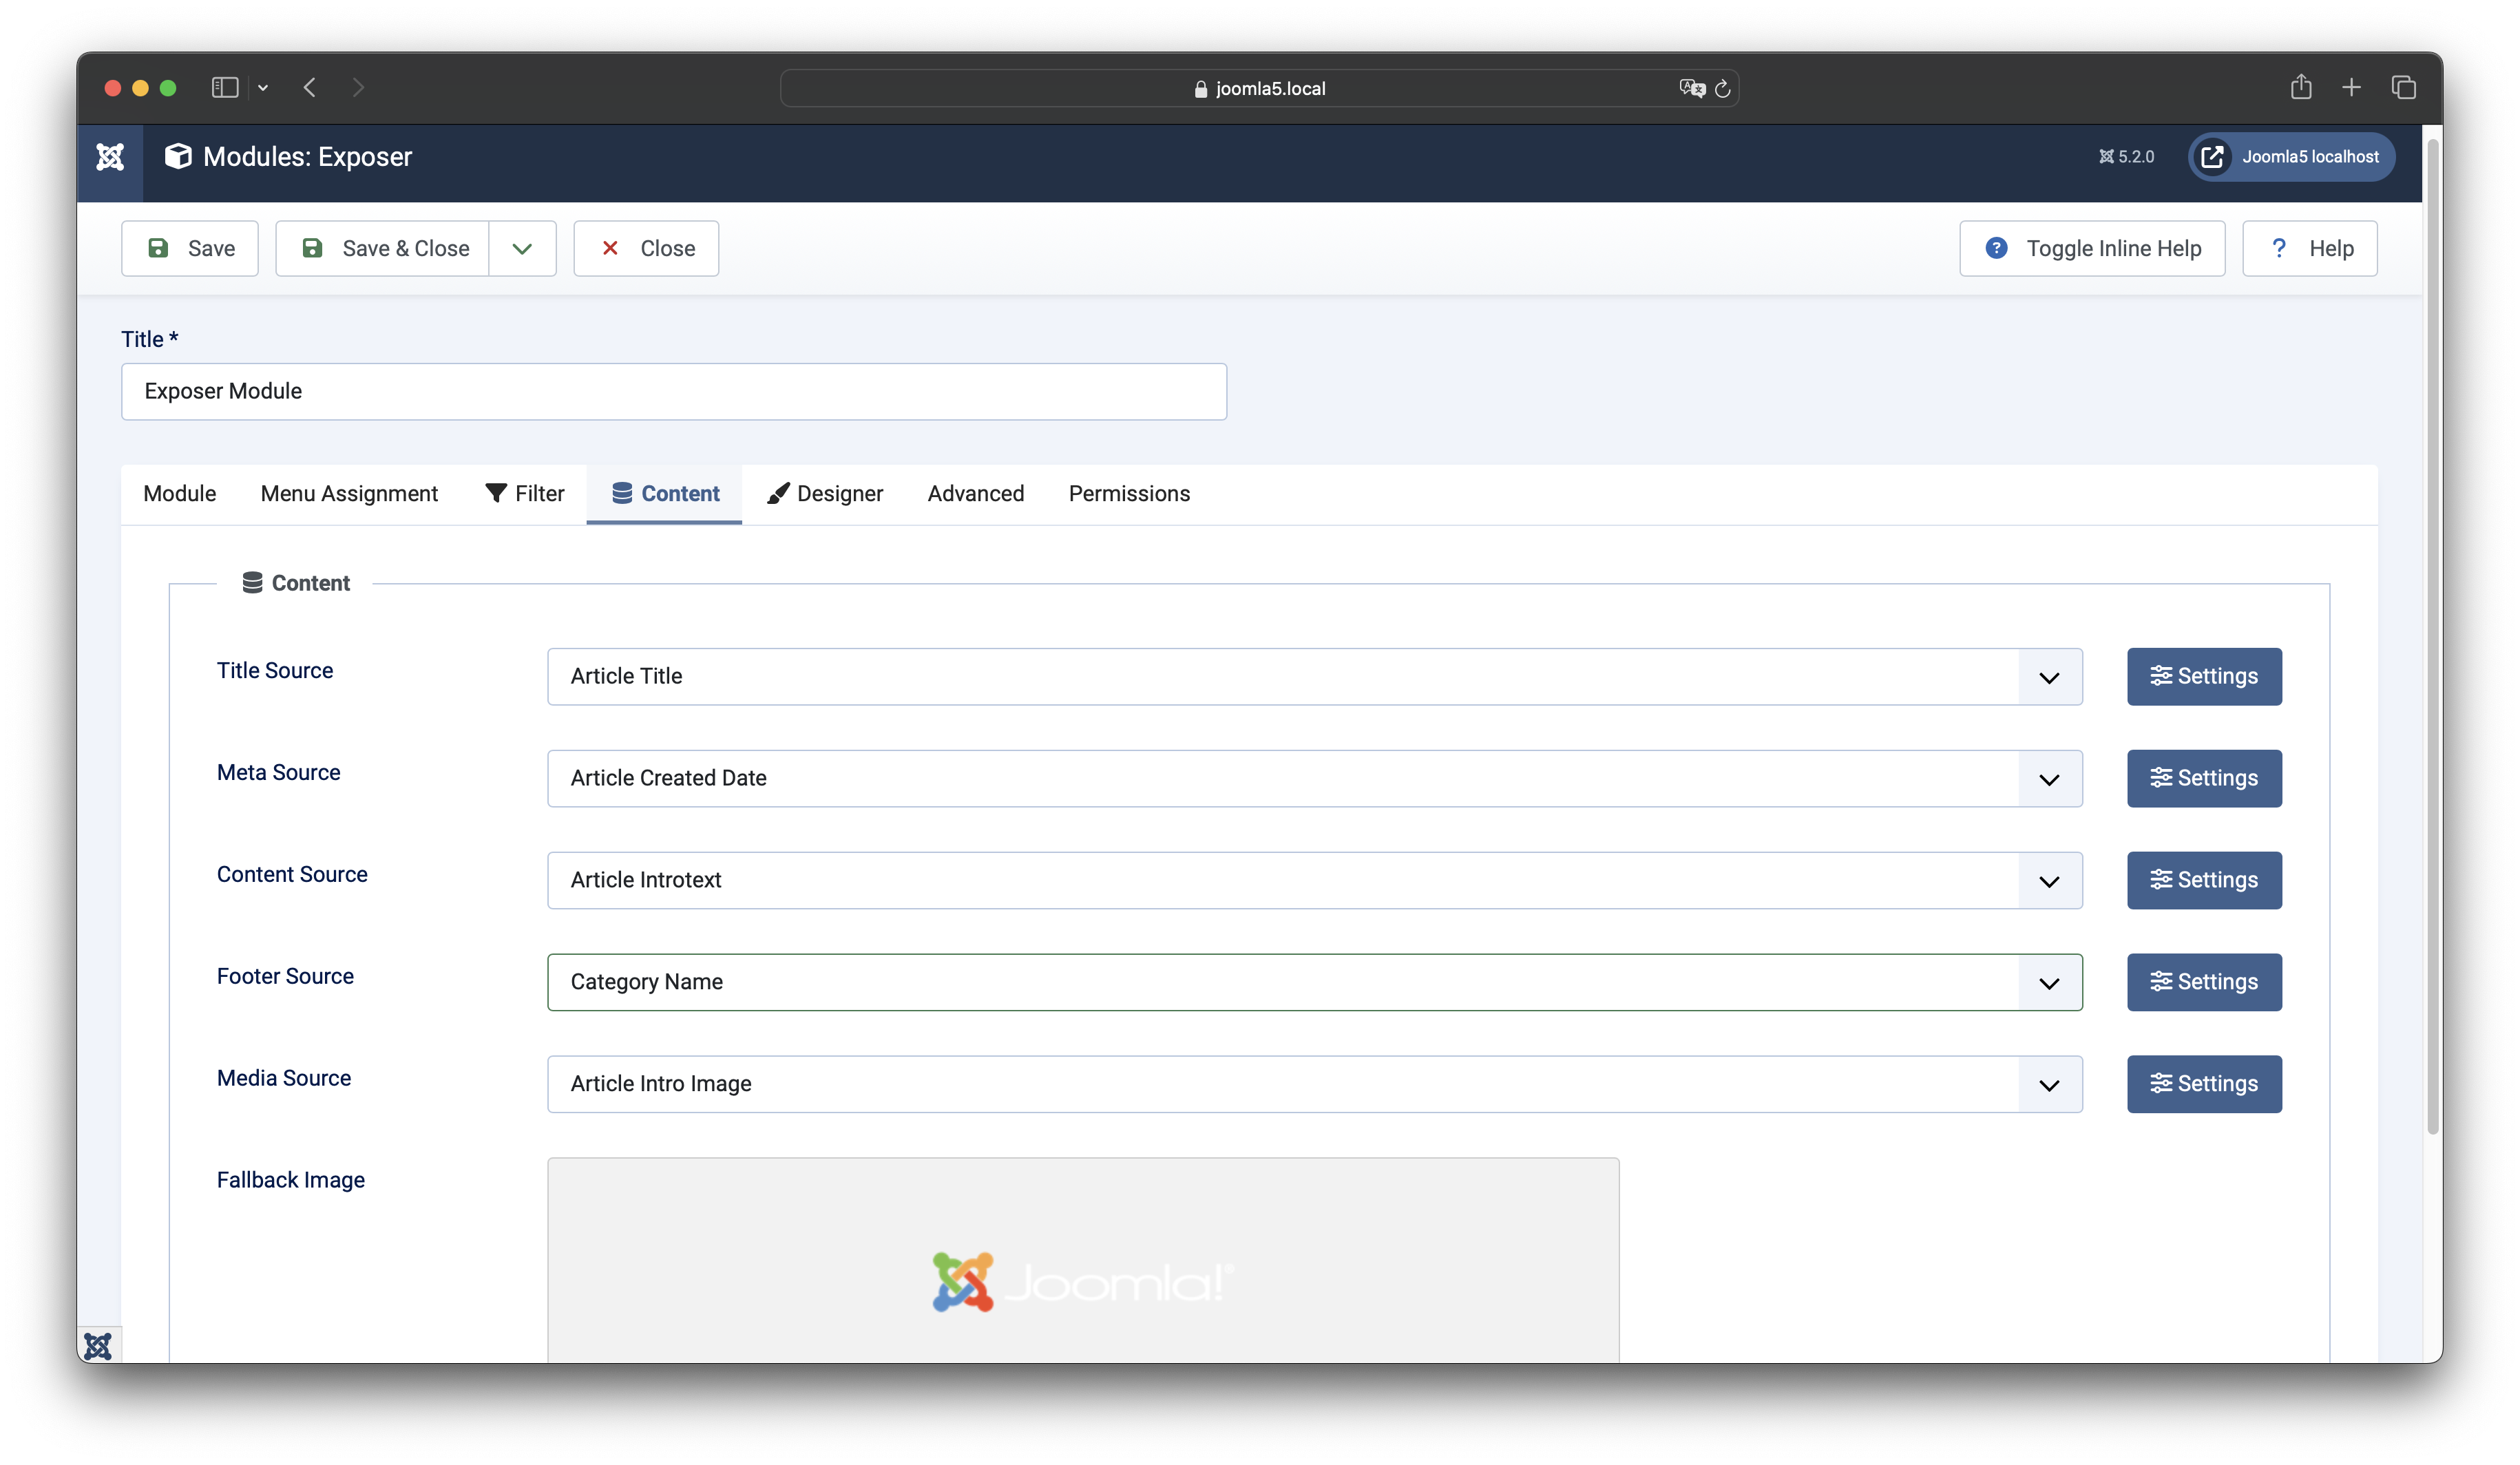Click the Save button
The image size is (2520, 1465).
coord(190,248)
